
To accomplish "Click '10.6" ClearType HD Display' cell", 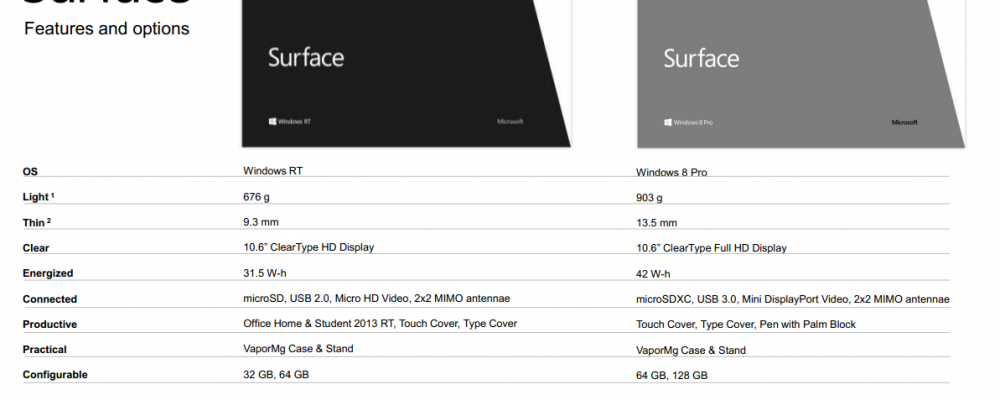I will [309, 247].
